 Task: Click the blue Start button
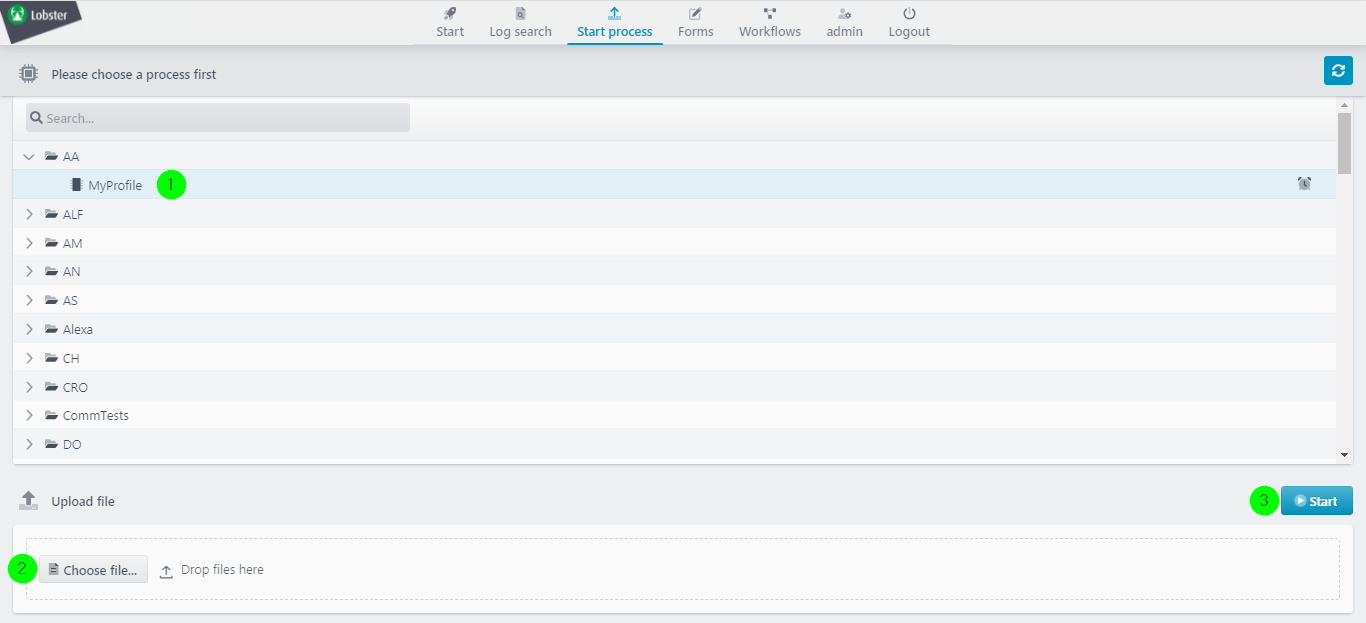1316,501
